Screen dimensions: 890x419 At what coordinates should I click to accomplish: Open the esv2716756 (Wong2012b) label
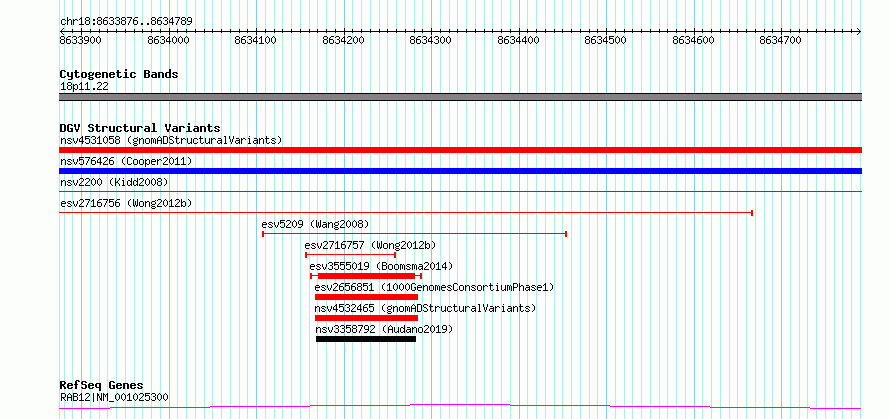pyautogui.click(x=126, y=203)
